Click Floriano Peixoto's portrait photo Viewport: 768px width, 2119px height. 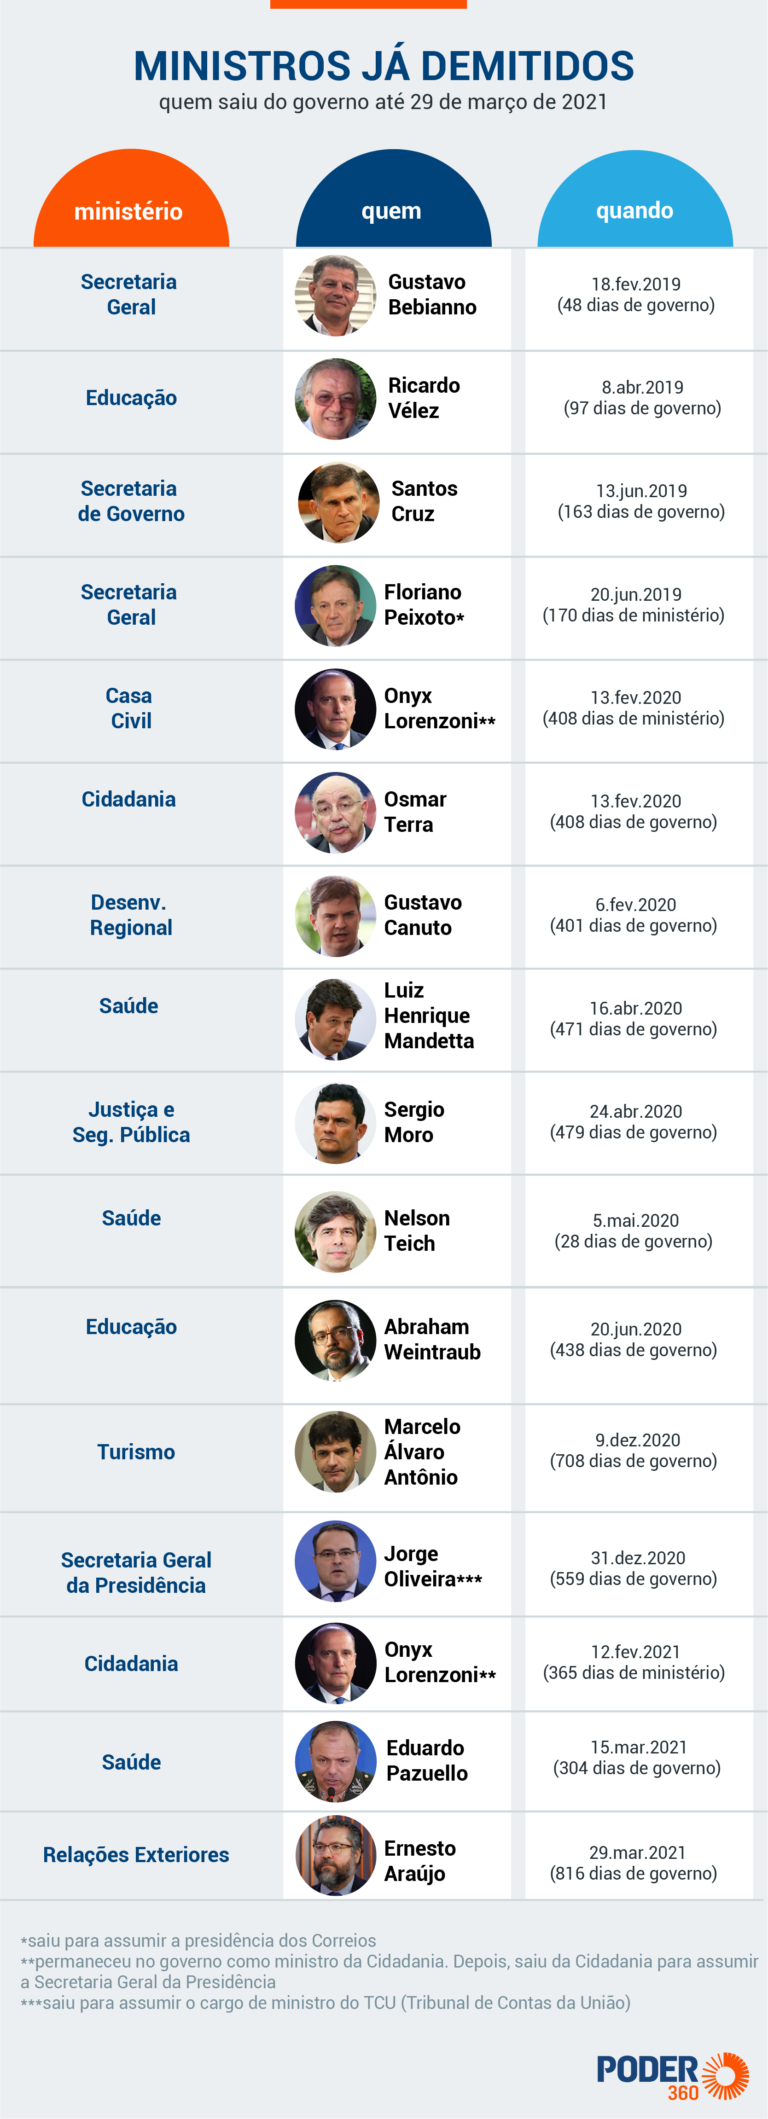(336, 605)
